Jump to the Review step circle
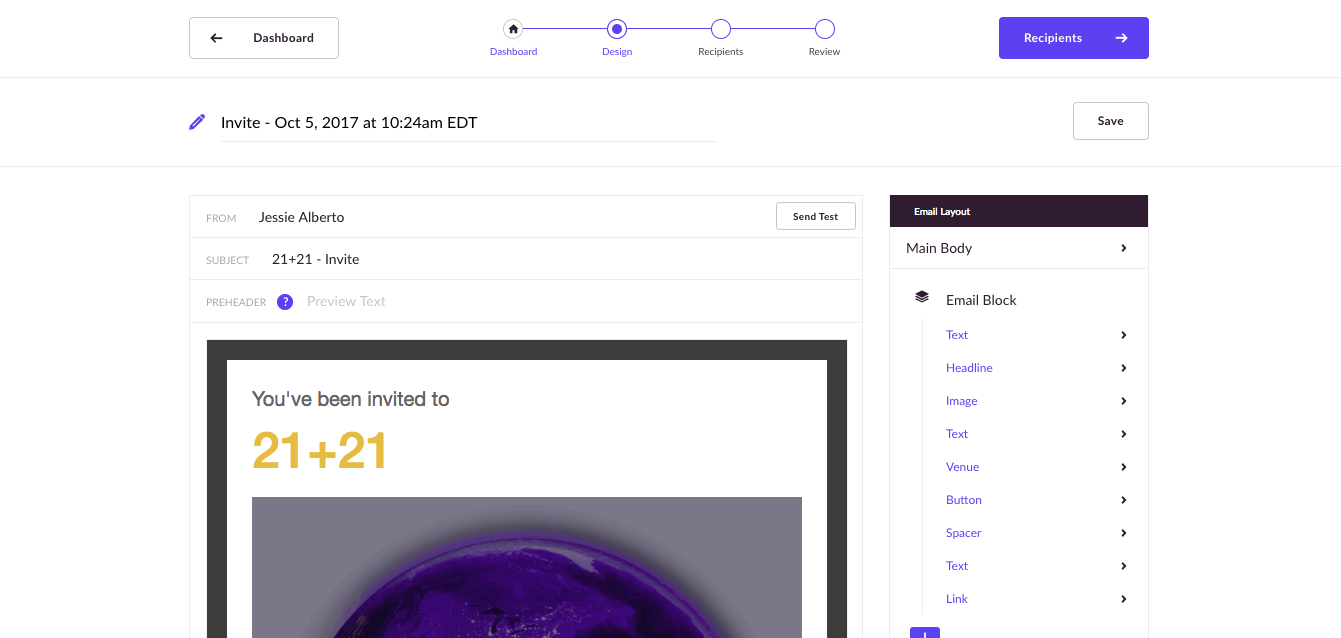Viewport: 1341px width, 638px height. pyautogui.click(x=825, y=29)
